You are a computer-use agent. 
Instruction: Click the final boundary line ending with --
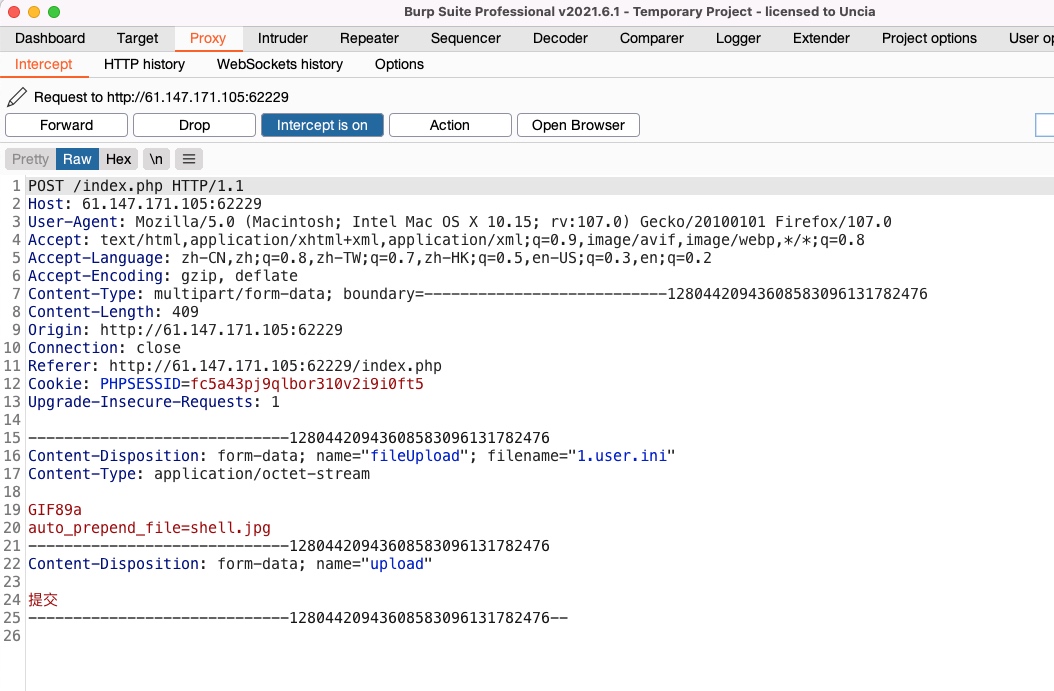click(298, 618)
